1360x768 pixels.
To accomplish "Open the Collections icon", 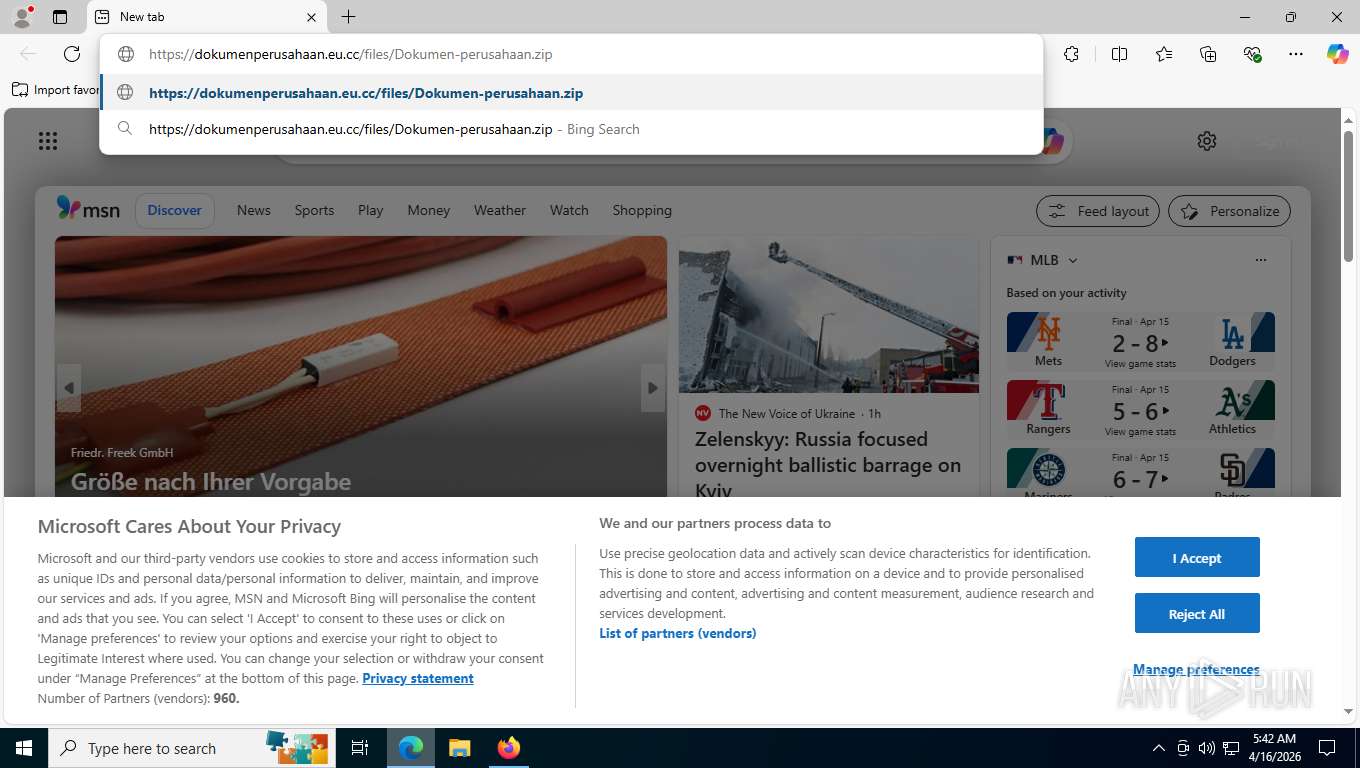I will coord(1208,54).
